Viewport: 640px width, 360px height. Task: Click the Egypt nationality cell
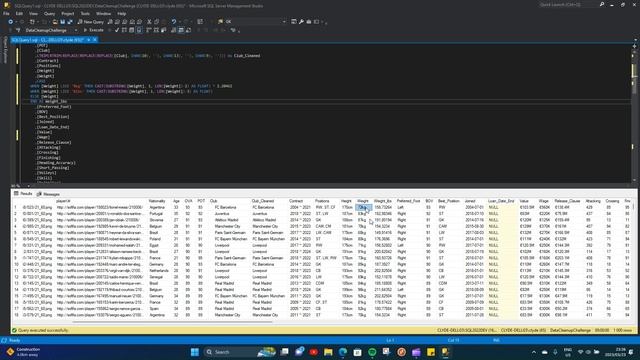pyautogui.click(x=153, y=245)
